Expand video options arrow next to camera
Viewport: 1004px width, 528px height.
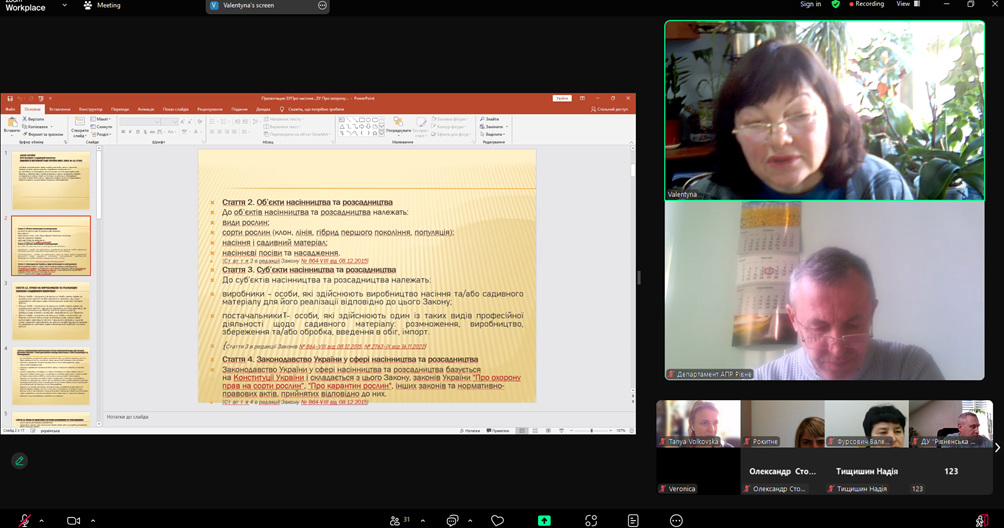[x=93, y=521]
